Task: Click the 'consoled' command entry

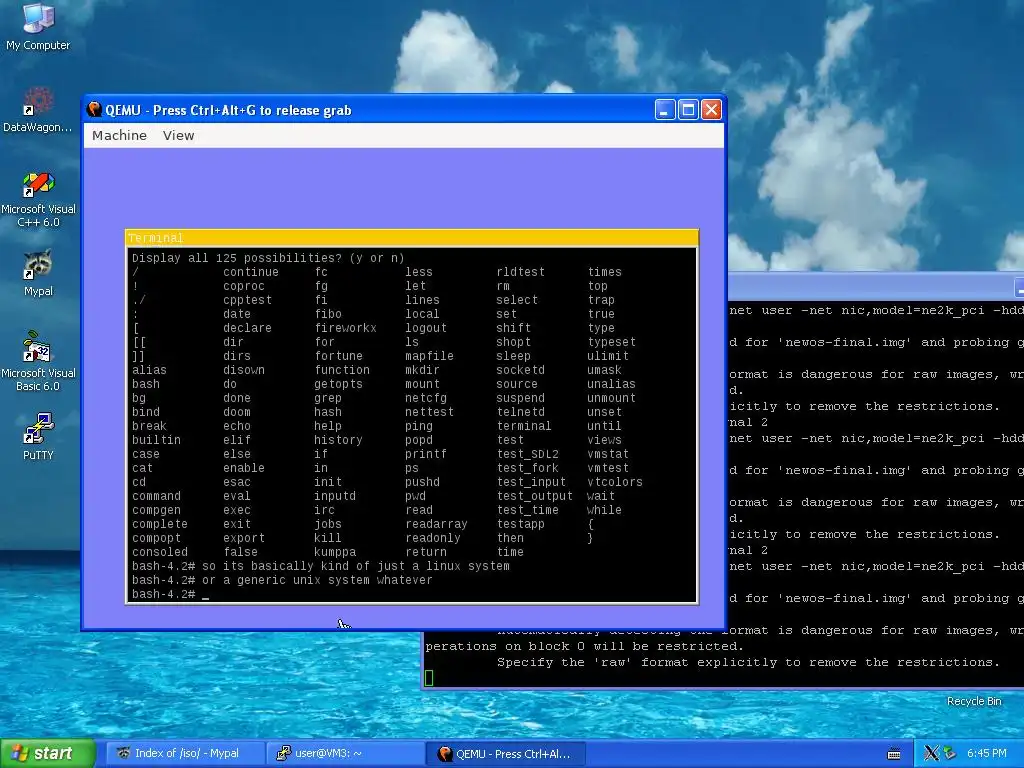Action: [159, 552]
